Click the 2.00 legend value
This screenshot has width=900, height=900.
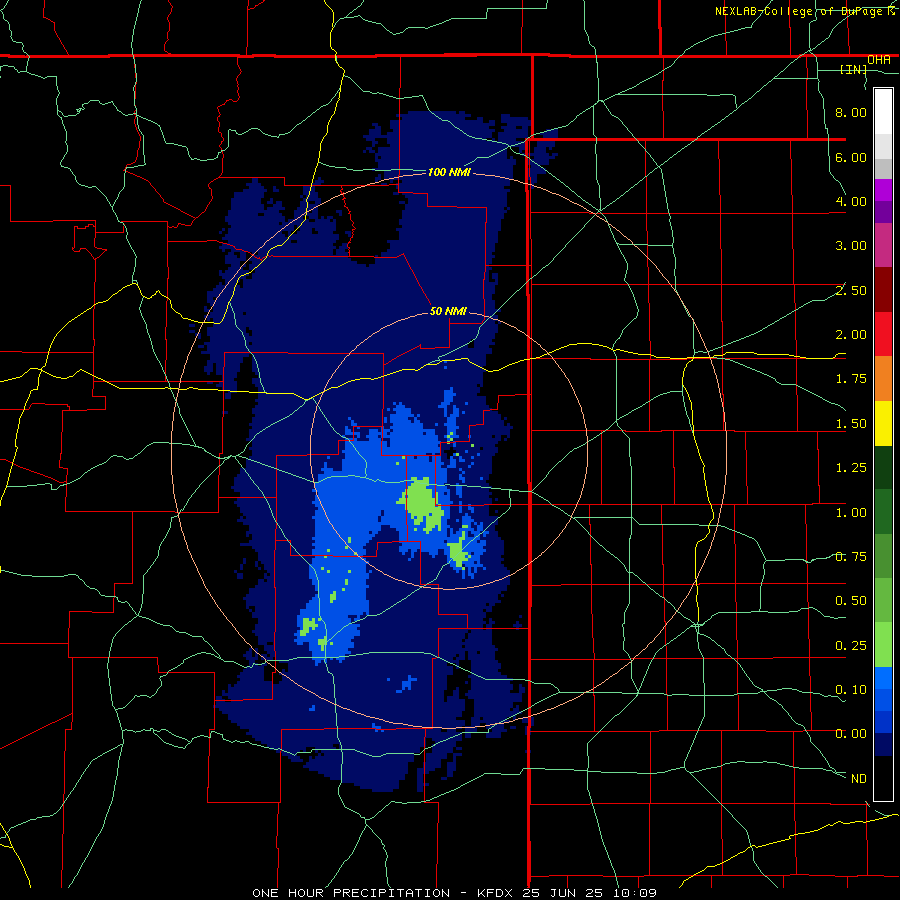tap(851, 335)
